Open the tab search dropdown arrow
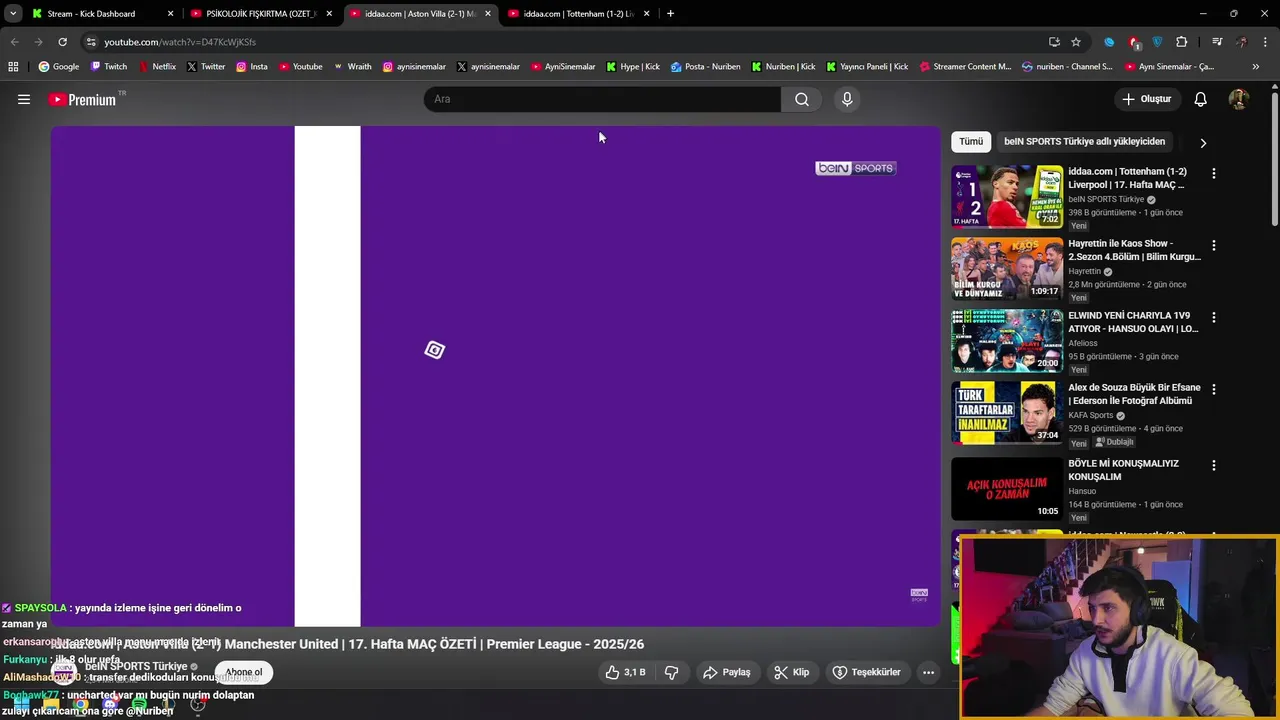1280x720 pixels. [x=13, y=14]
